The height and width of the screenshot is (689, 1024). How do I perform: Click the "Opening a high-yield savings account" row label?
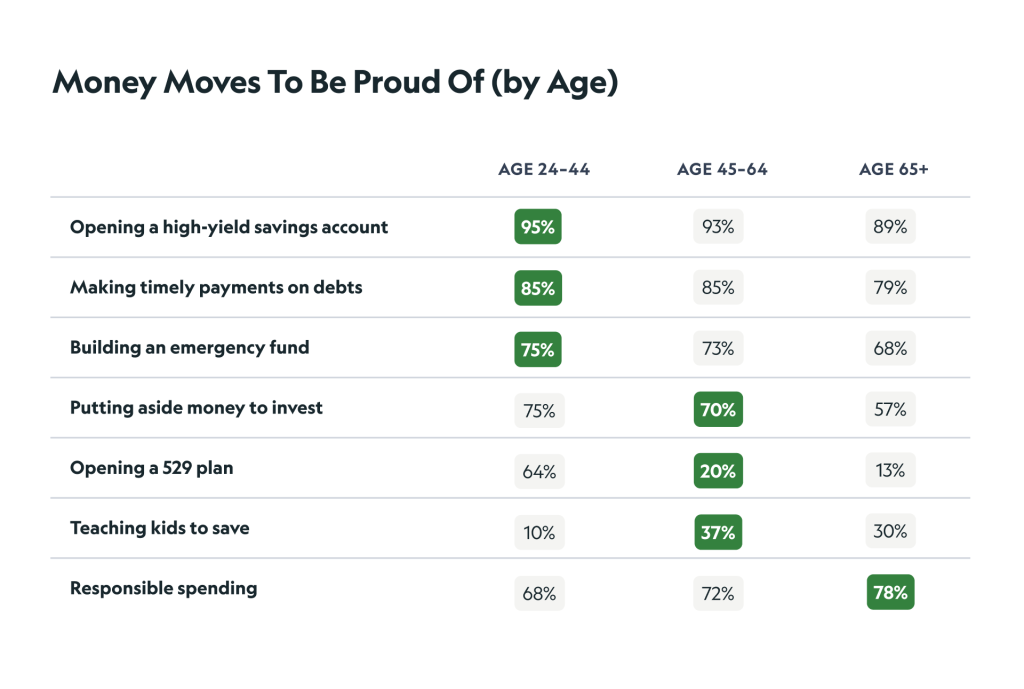point(229,227)
